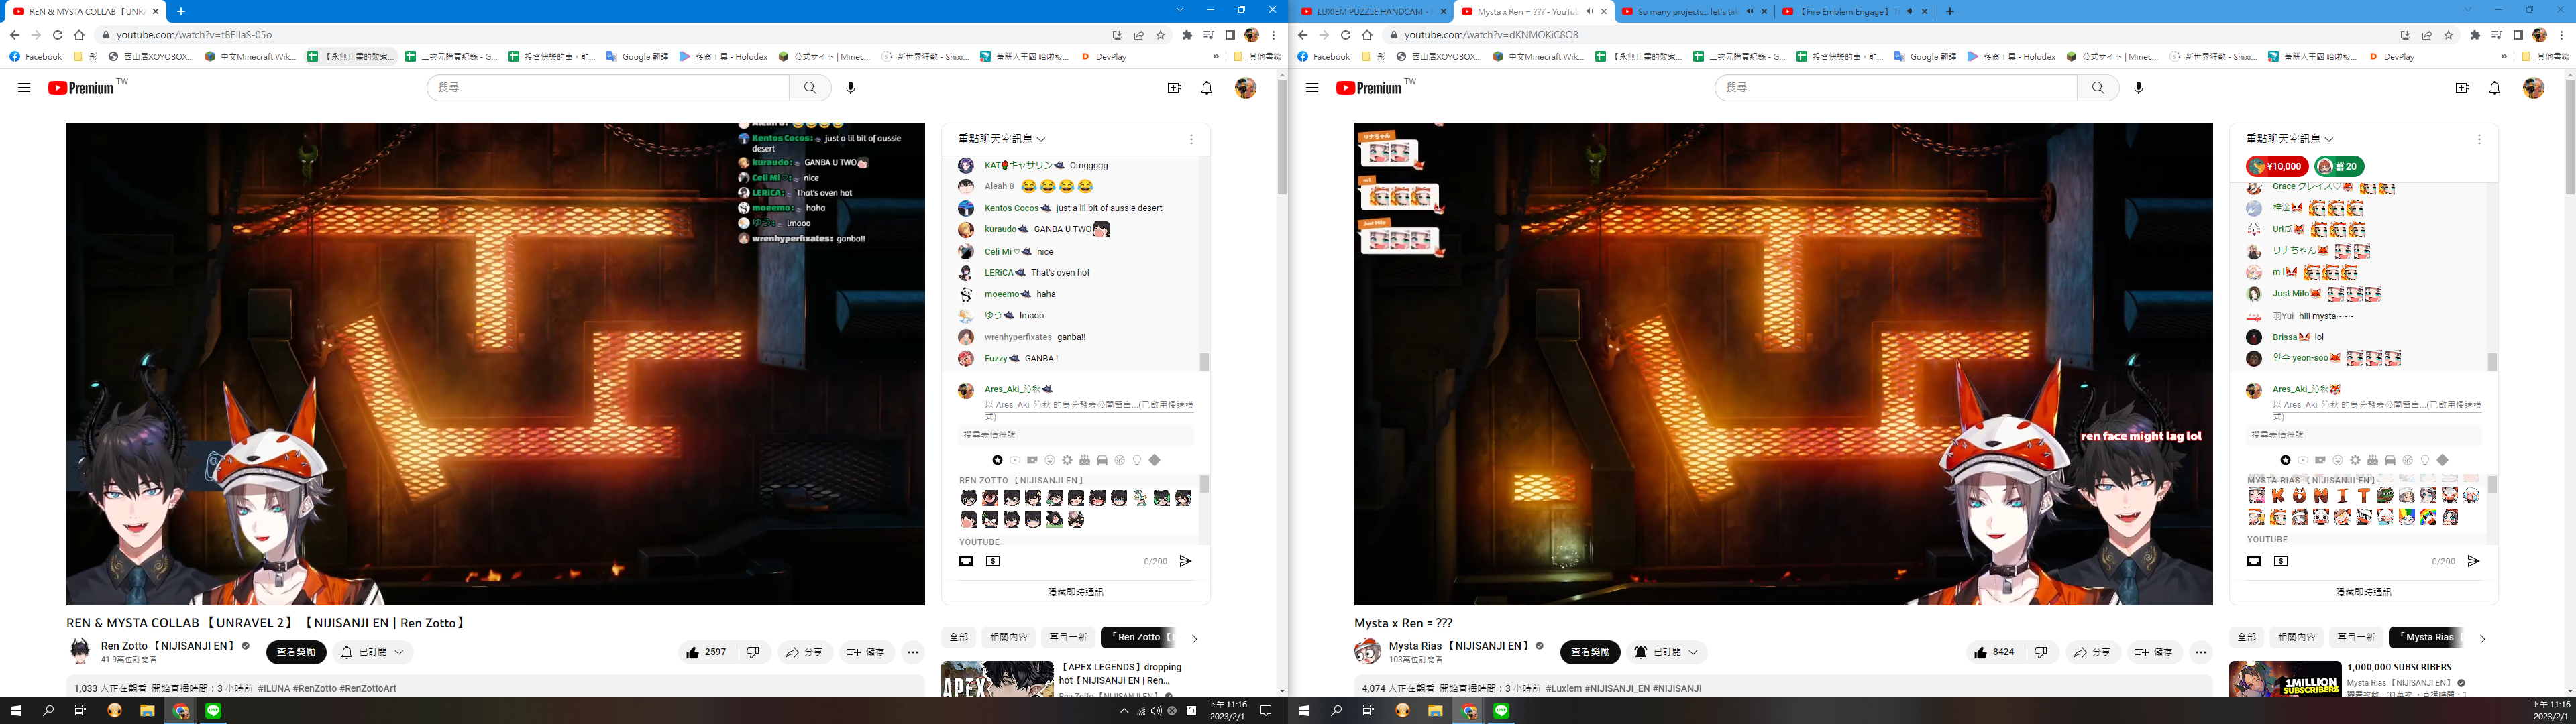Open the YouTube guide menu in Ren Zotto window
Screen dimensions: 2576x724
[x=24, y=88]
